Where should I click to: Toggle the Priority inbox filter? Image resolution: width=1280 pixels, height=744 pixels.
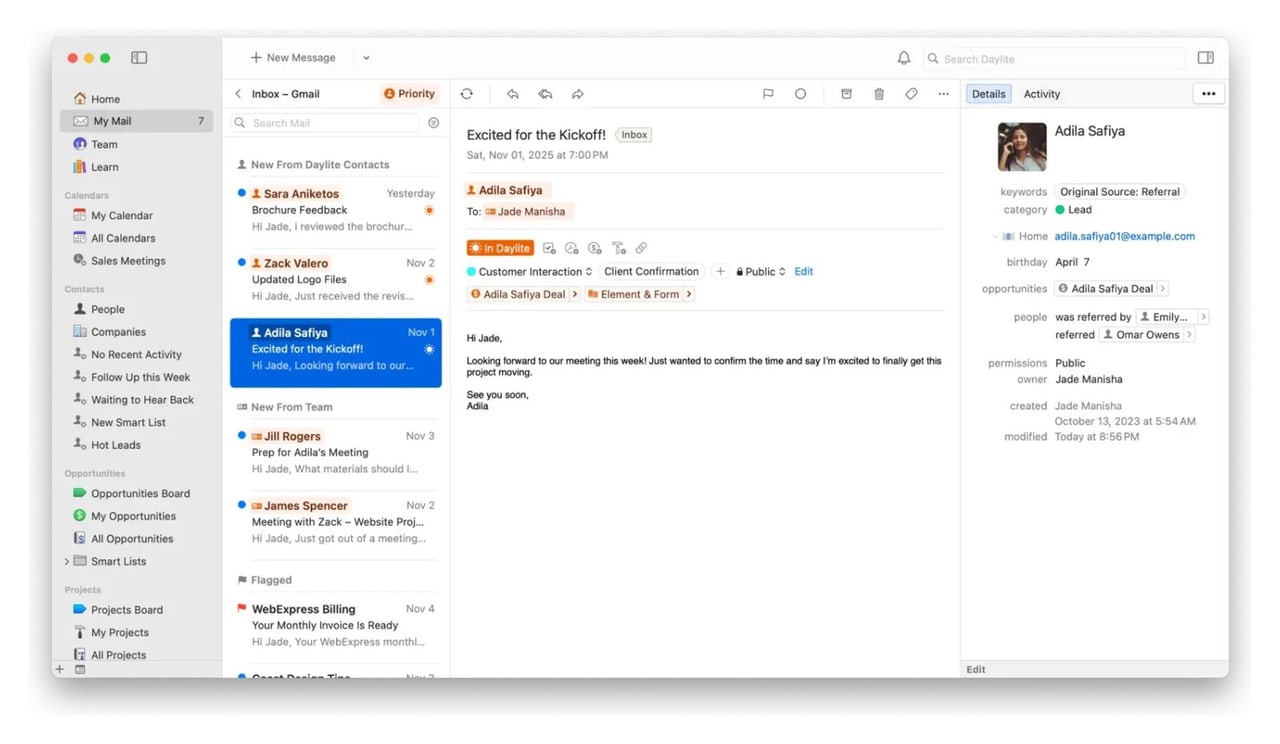point(410,94)
